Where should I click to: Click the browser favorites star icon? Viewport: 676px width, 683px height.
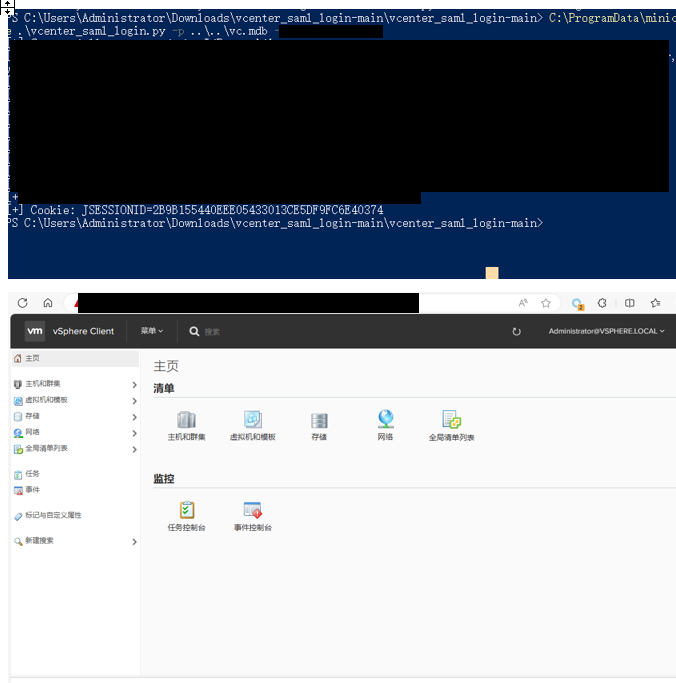546,303
